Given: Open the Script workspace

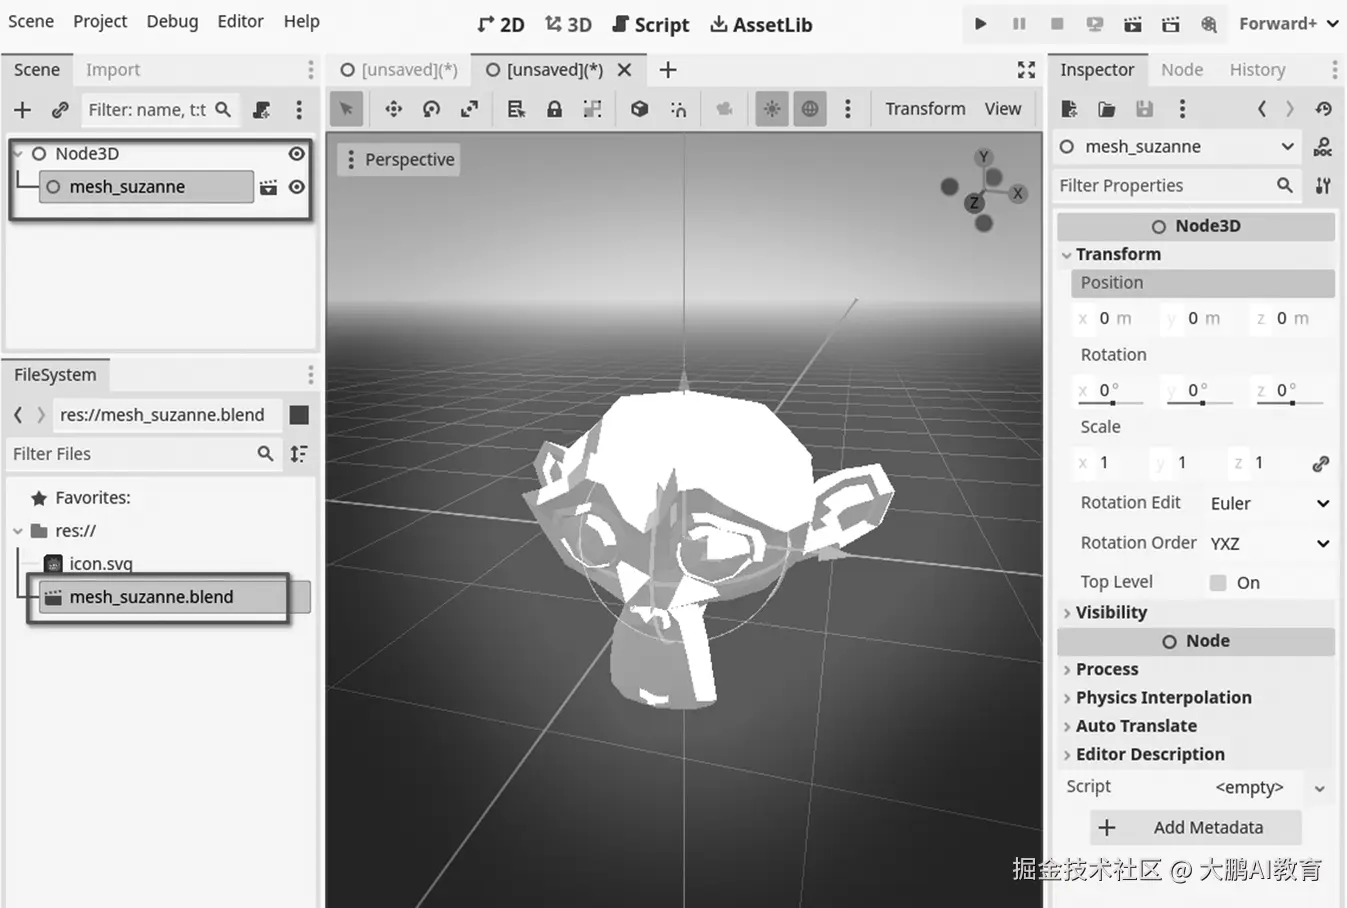Looking at the screenshot, I should coord(650,24).
